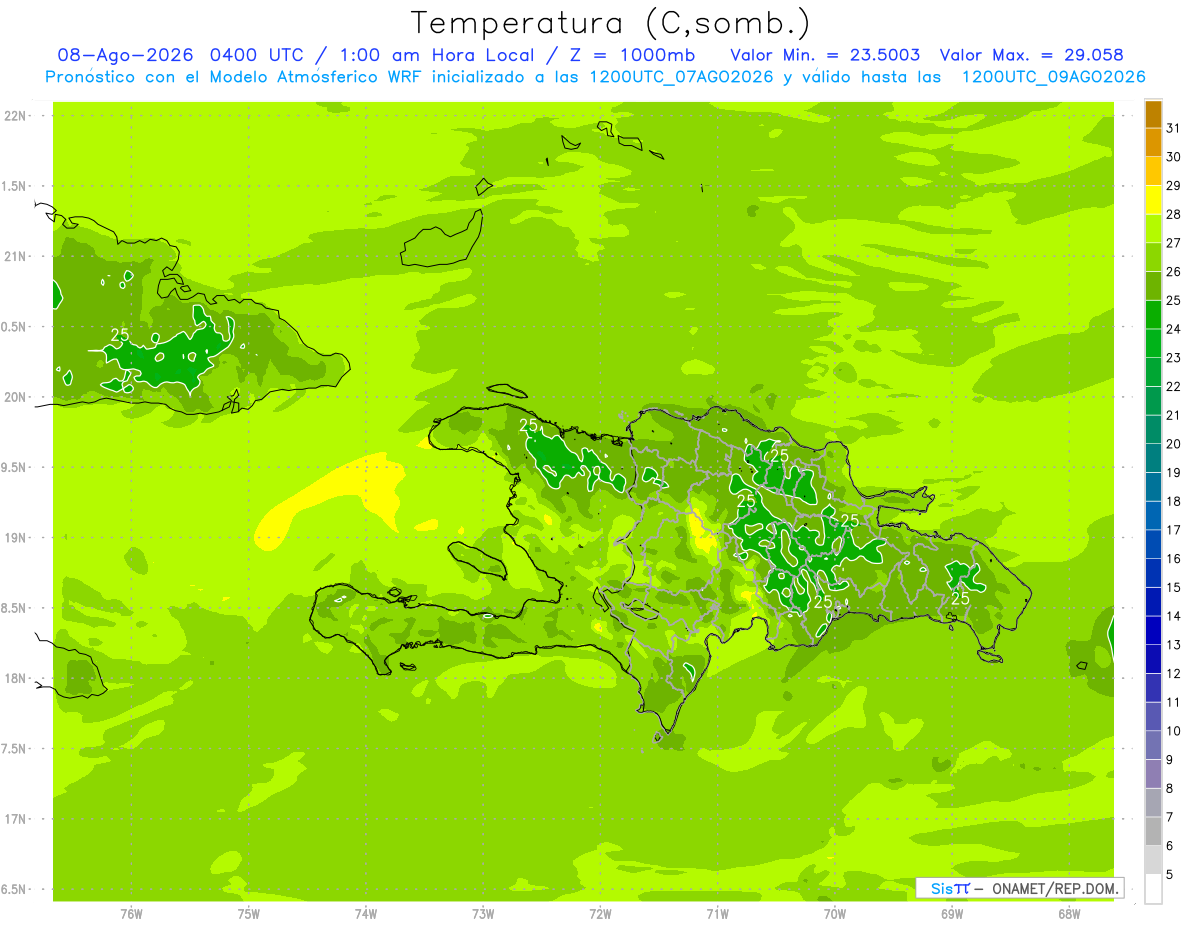Click the 74W longitude axis label

point(366,913)
